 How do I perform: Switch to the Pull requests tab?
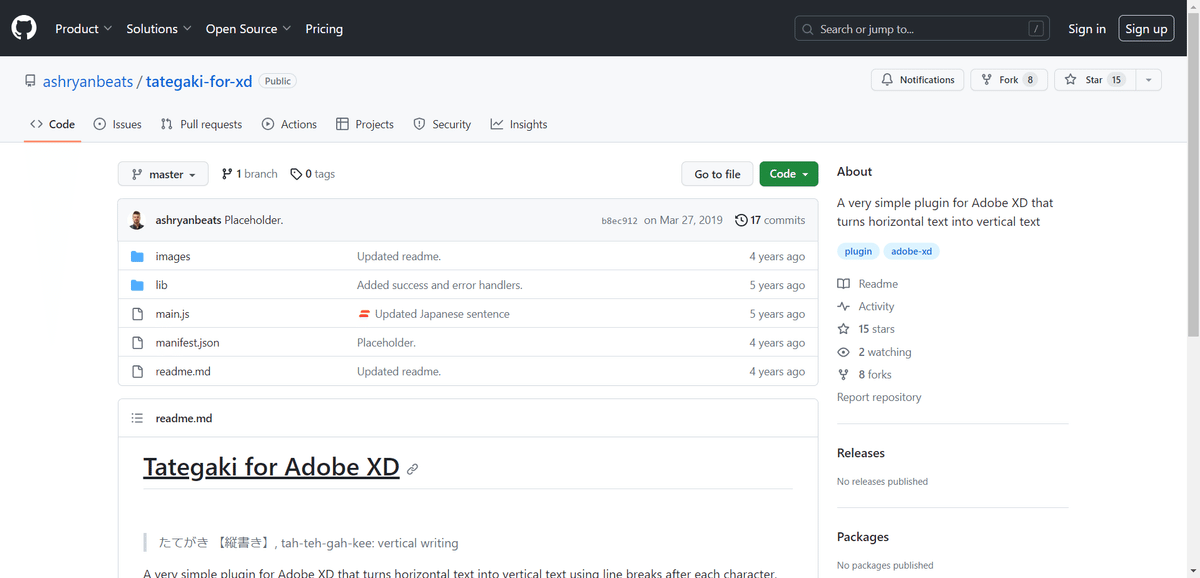(201, 124)
